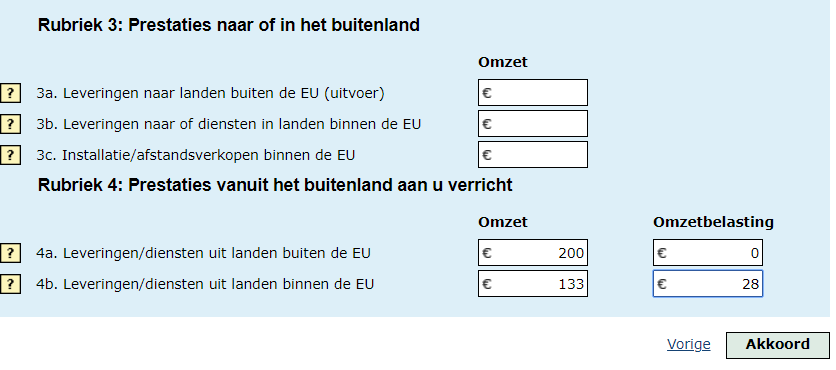Viewport: 836px width, 370px height.
Task: Confirm with the Akkoord button
Action: click(x=777, y=345)
